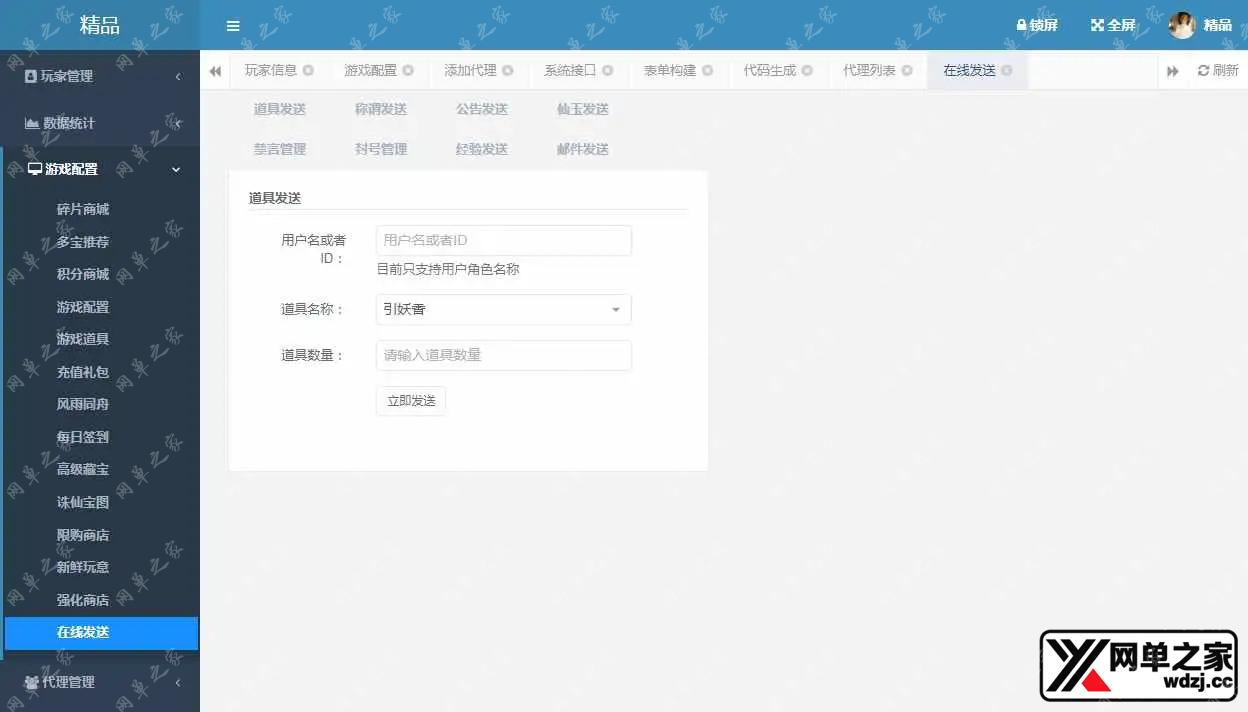Click the 立即发送 send button
The image size is (1248, 712).
point(410,400)
